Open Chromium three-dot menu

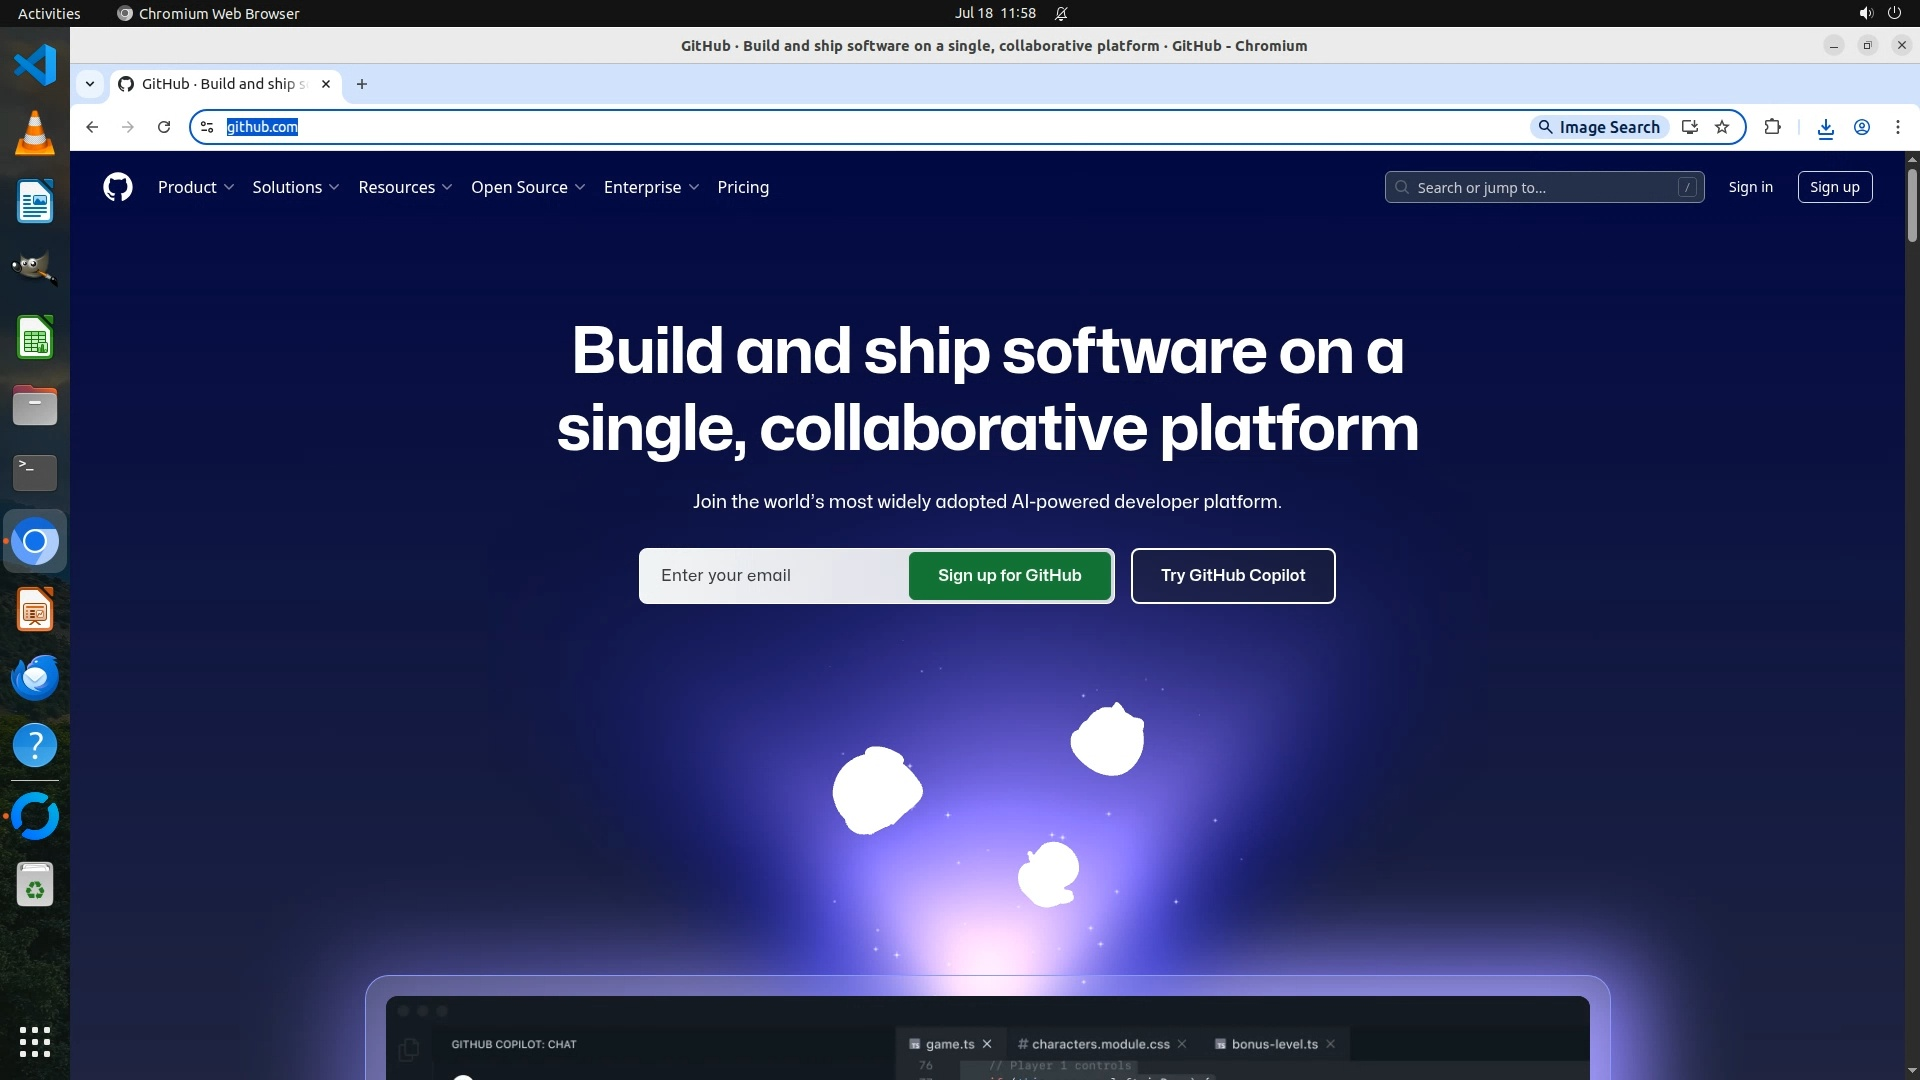pyautogui.click(x=1897, y=127)
